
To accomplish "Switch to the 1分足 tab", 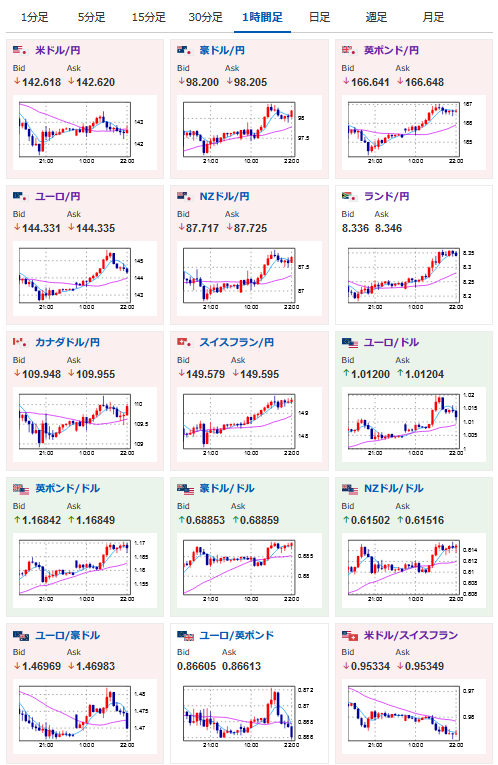I will click(35, 18).
